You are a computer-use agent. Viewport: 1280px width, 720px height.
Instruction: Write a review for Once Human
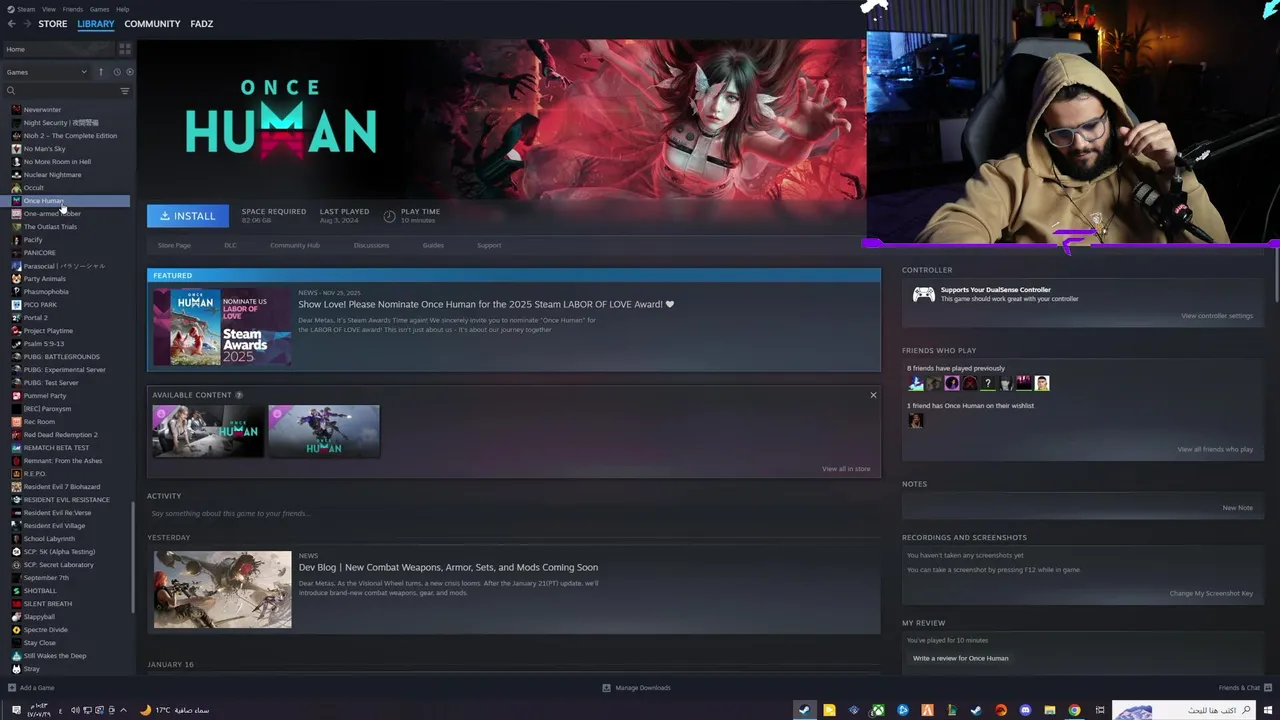(x=961, y=658)
